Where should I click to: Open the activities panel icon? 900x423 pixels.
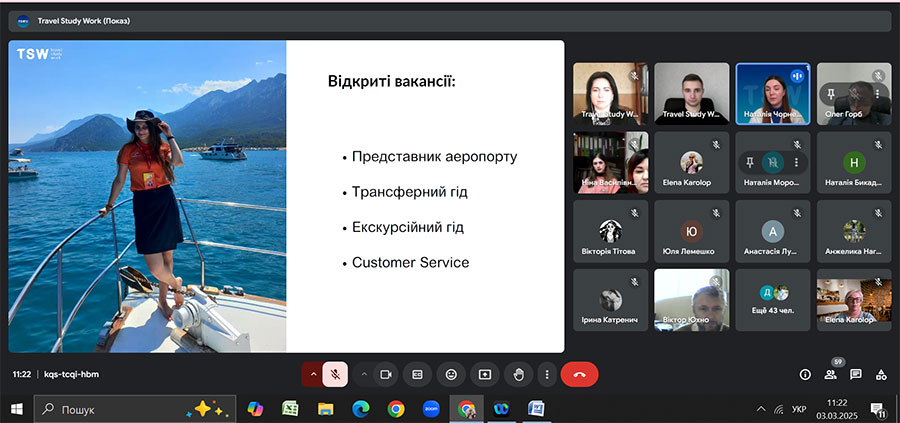pos(881,375)
